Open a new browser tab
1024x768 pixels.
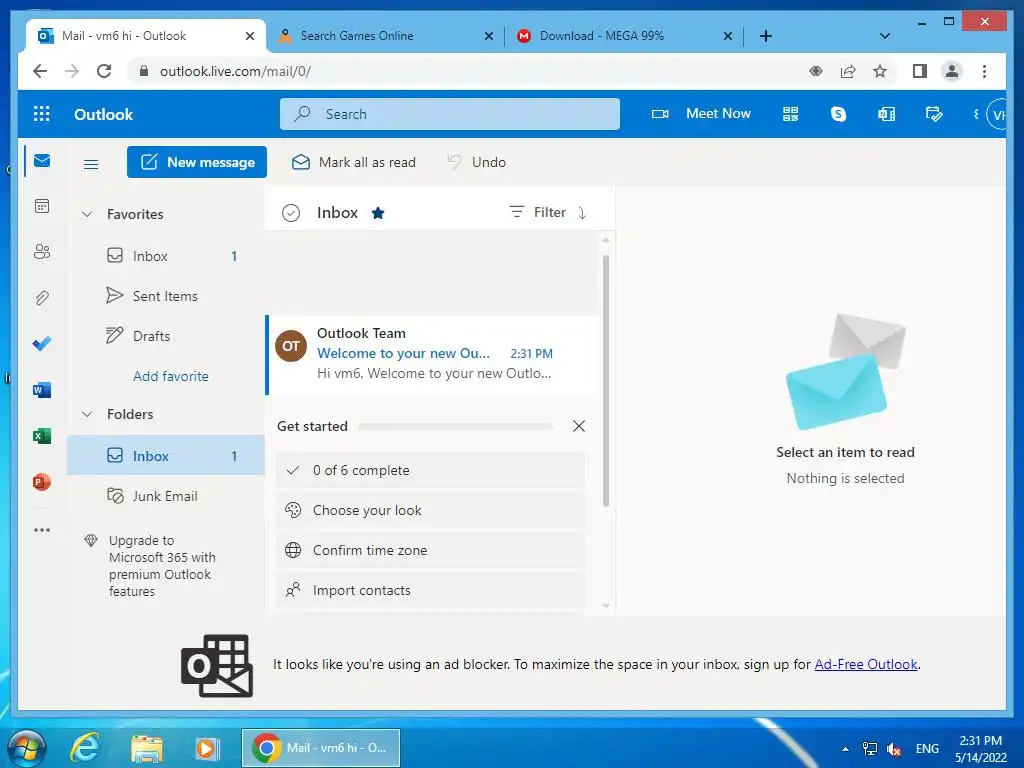click(x=766, y=36)
